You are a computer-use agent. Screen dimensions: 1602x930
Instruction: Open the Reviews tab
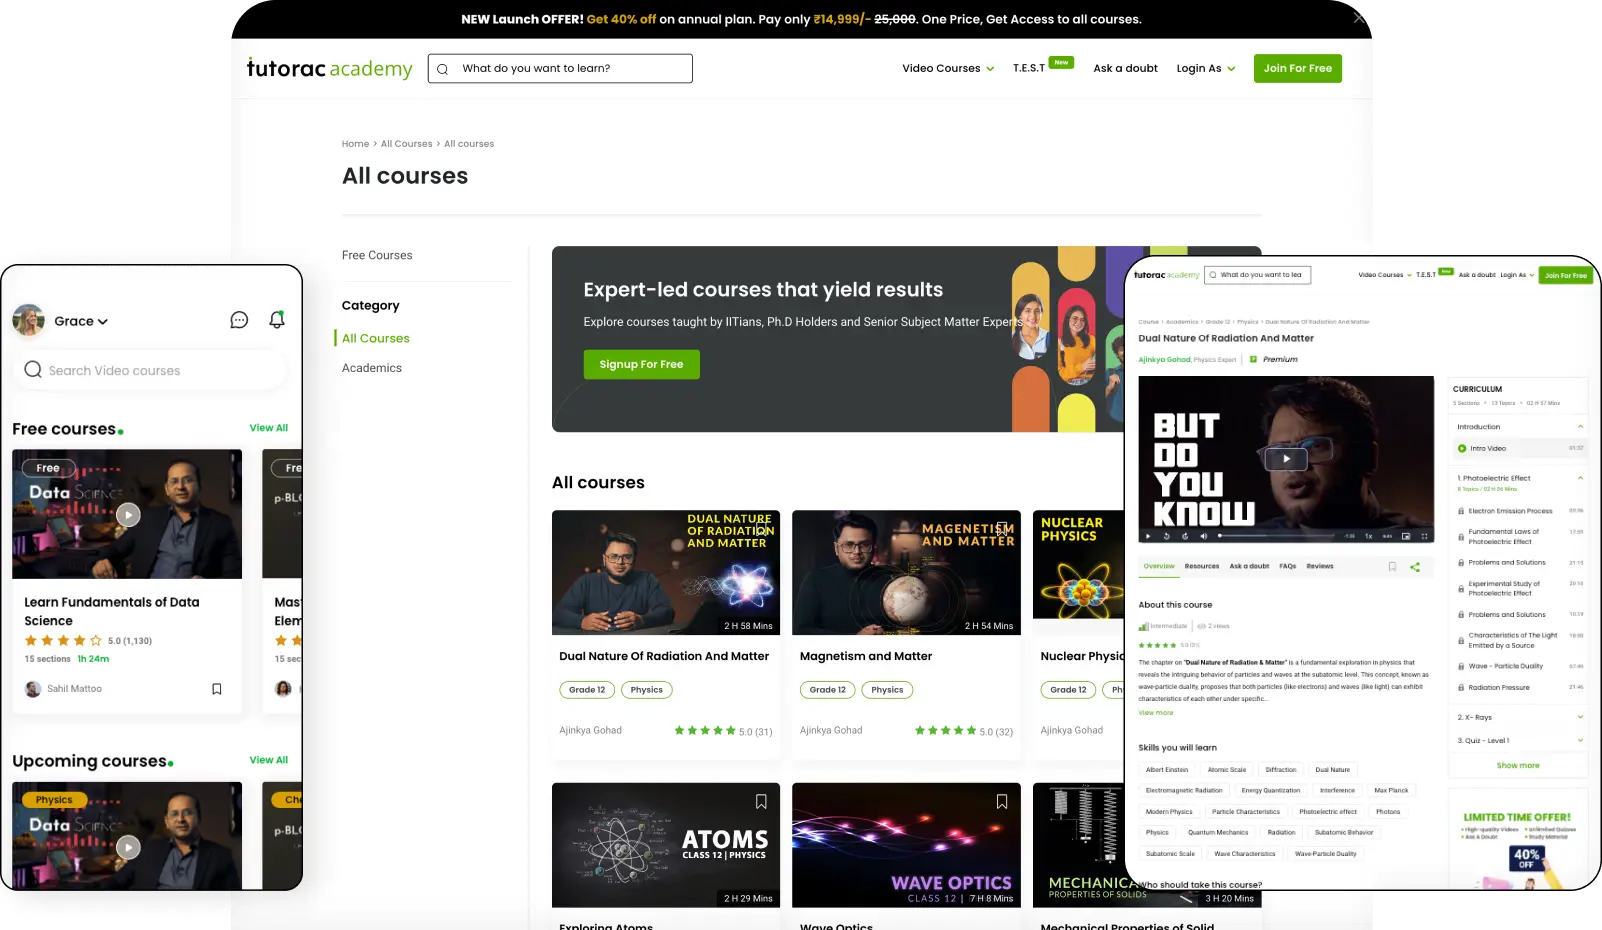click(x=1320, y=566)
